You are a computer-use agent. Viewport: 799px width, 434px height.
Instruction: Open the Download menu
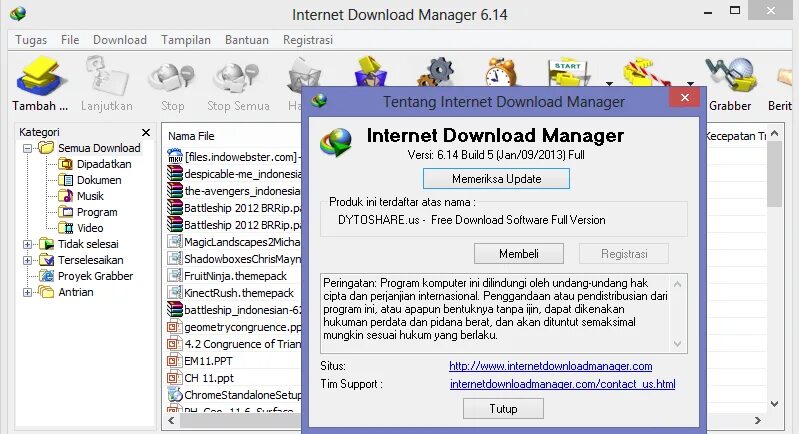tap(120, 40)
